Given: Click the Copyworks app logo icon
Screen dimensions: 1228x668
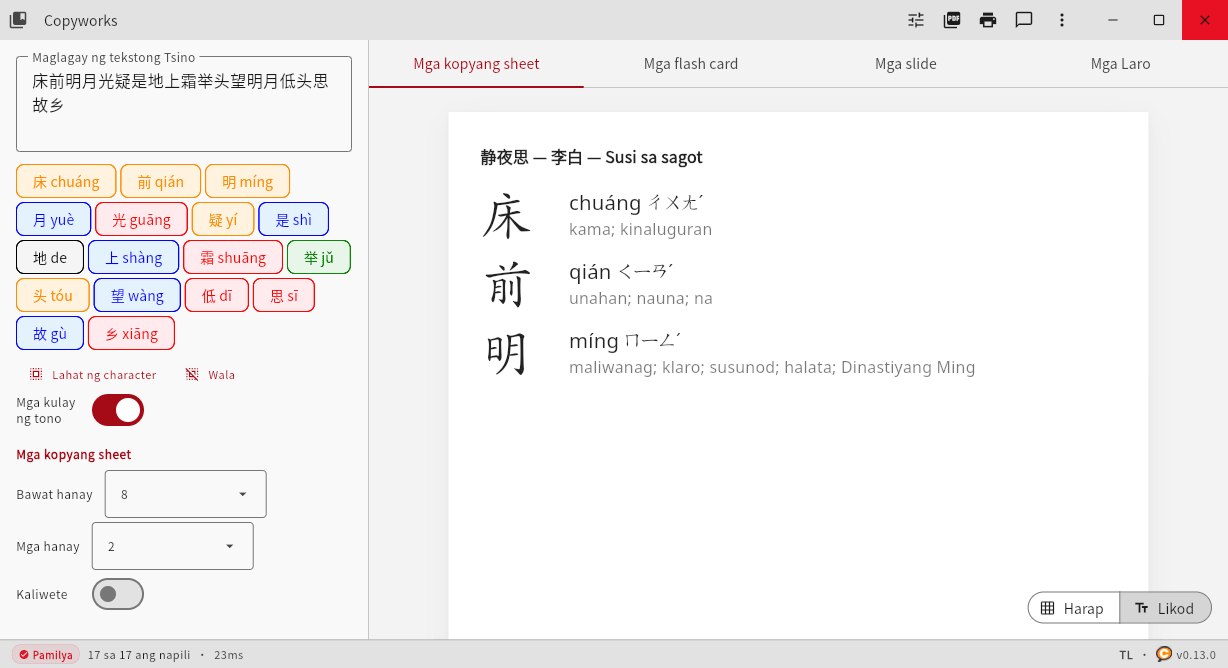Looking at the screenshot, I should coord(18,20).
